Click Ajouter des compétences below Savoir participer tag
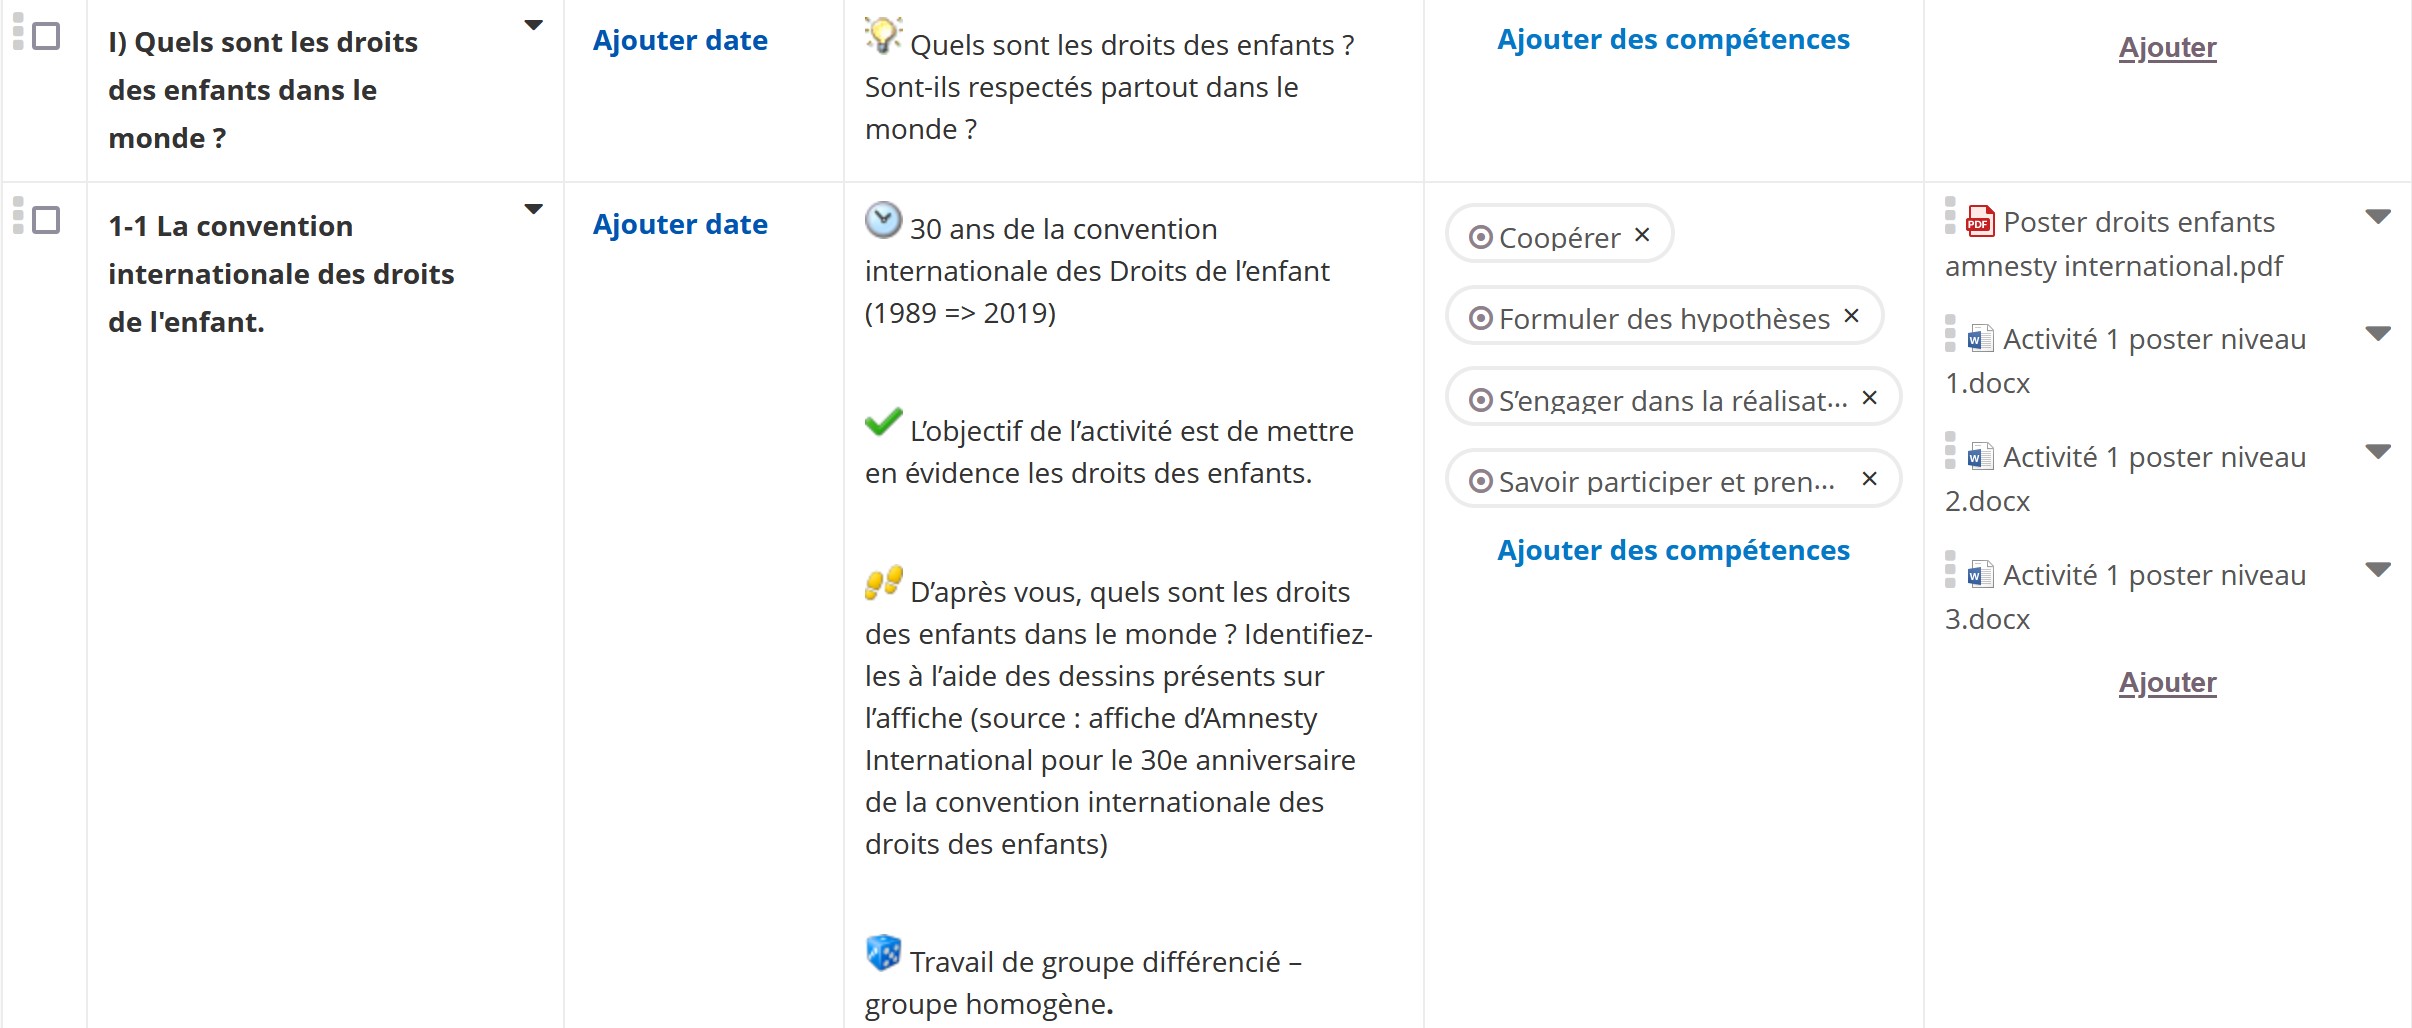Viewport: 2412px width, 1028px height. click(x=1673, y=550)
